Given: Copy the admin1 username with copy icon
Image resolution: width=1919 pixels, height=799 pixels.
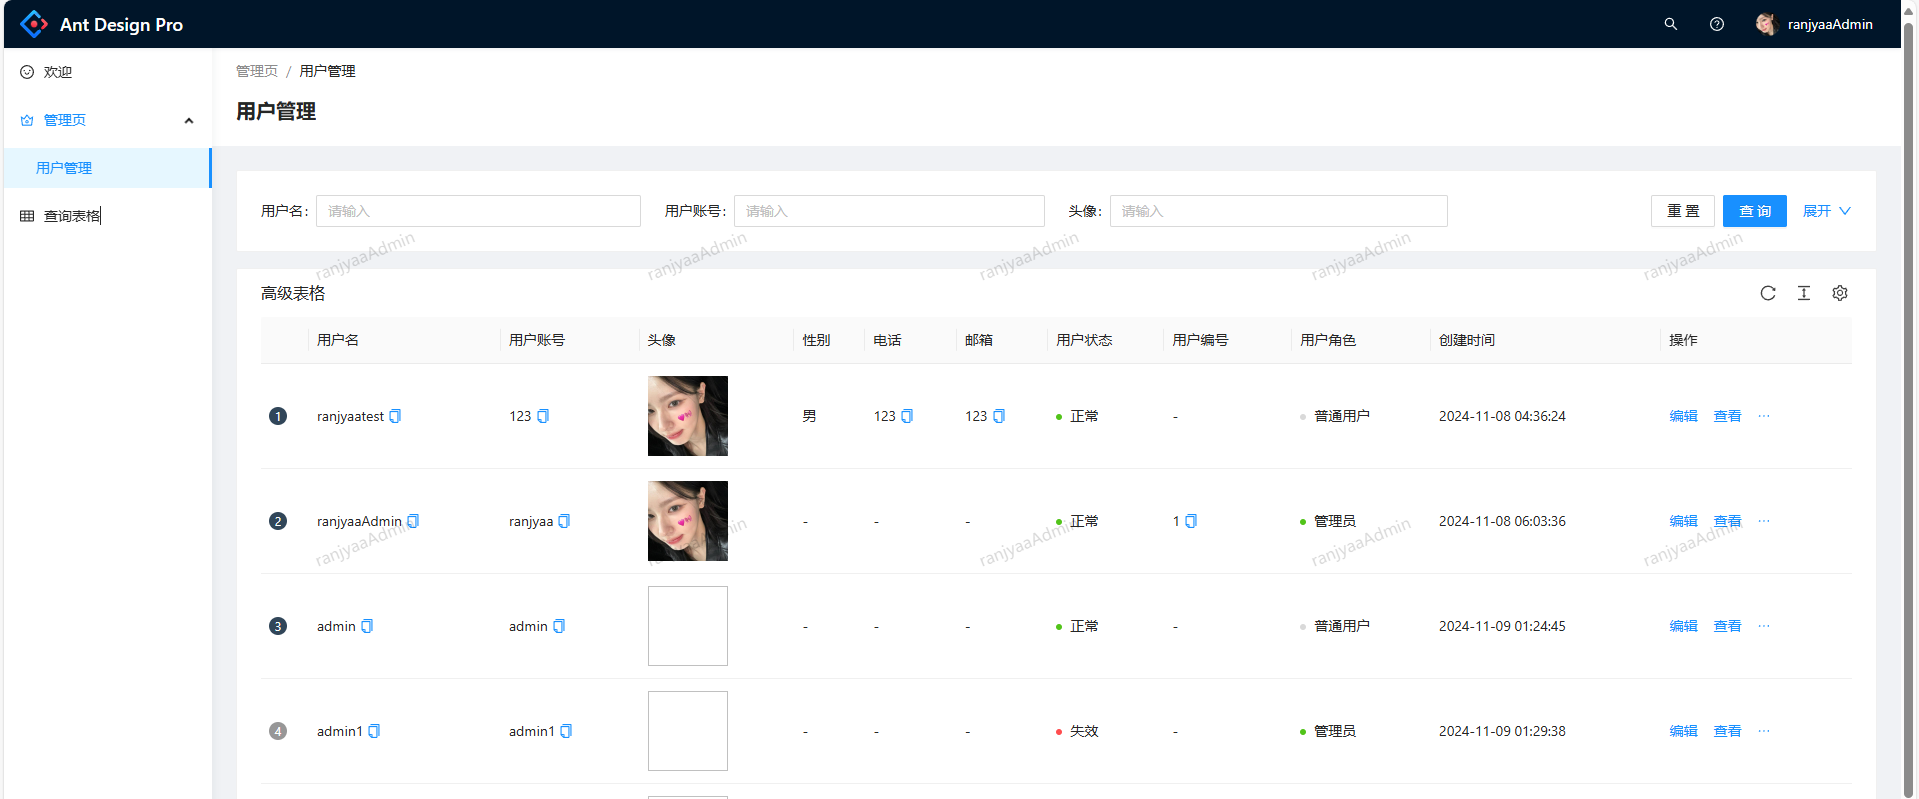Looking at the screenshot, I should 374,731.
